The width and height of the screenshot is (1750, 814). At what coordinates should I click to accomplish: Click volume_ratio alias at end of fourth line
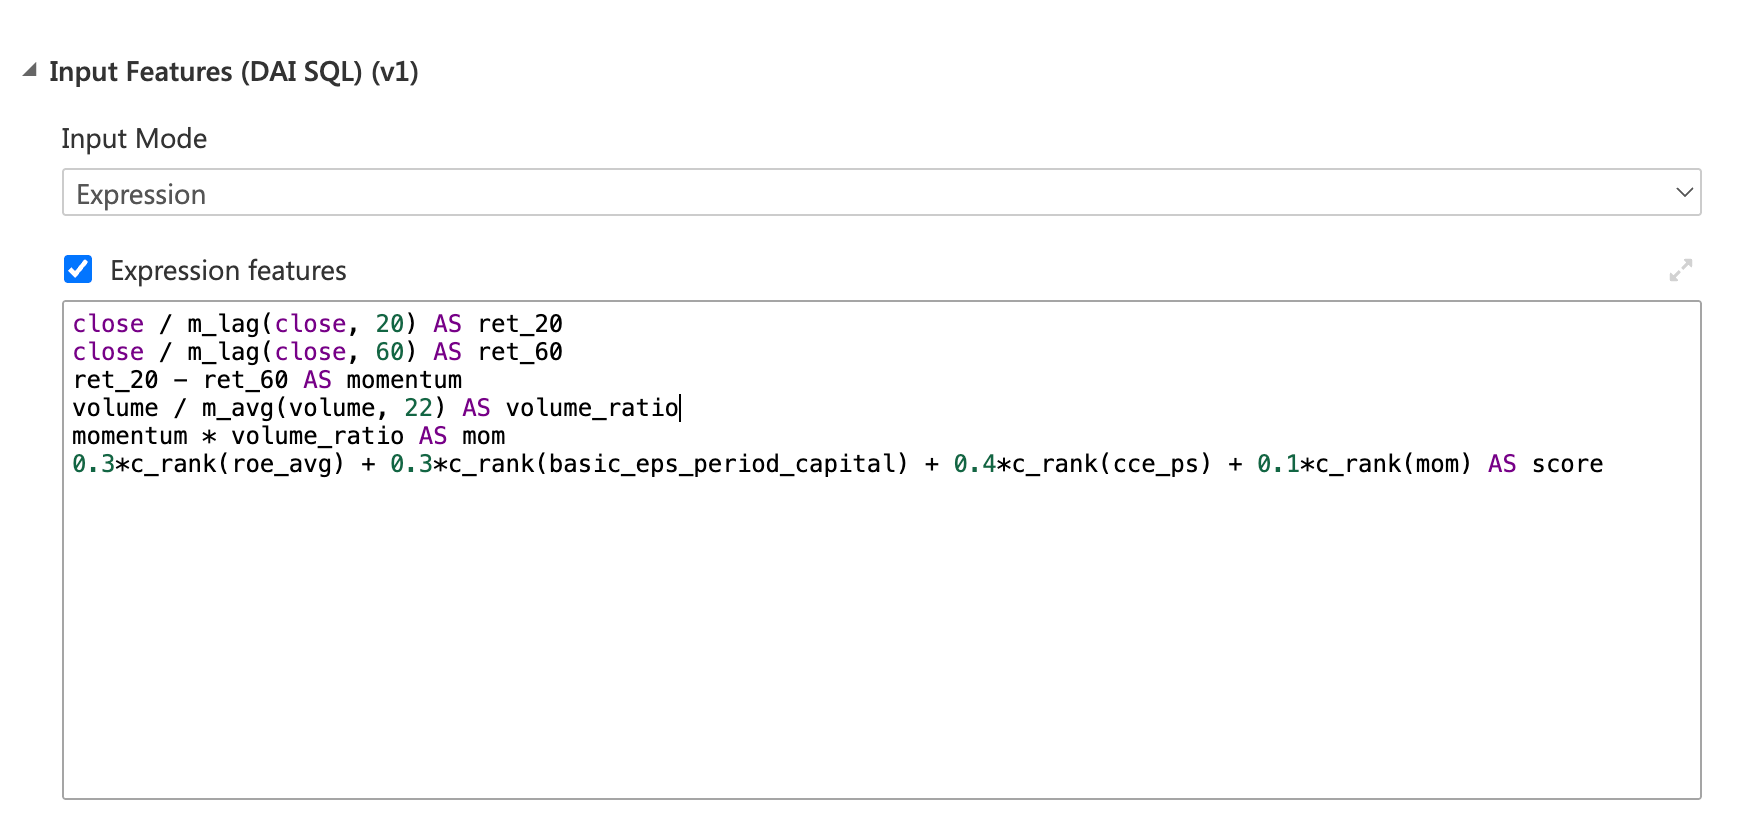(592, 408)
